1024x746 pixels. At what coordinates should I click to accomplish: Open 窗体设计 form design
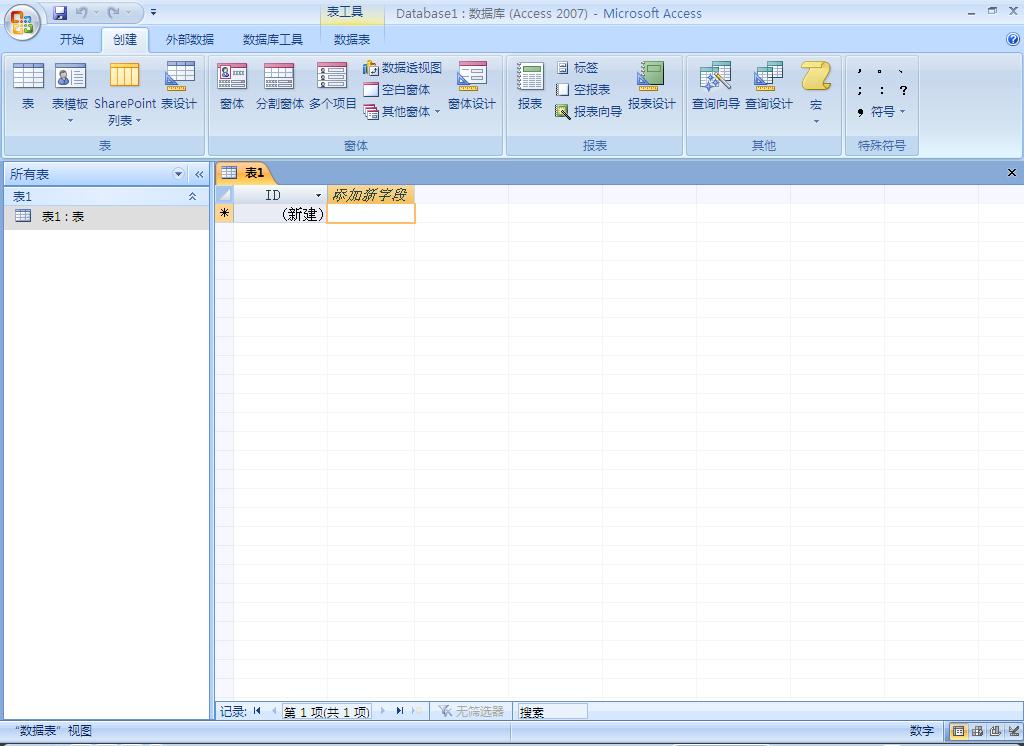click(x=472, y=86)
